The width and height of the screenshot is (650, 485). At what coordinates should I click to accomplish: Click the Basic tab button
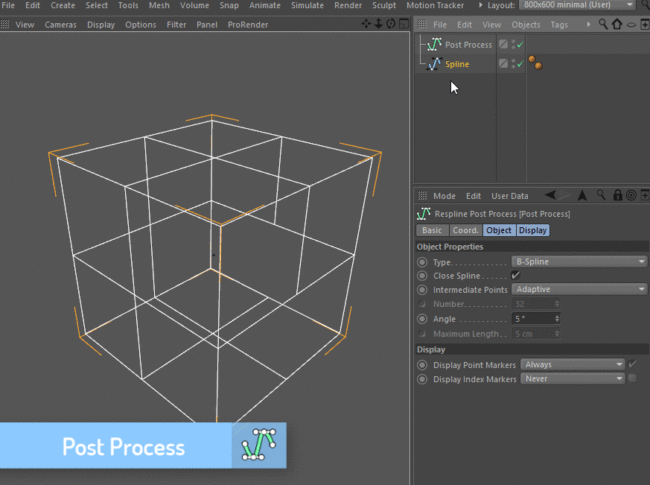[x=432, y=230]
